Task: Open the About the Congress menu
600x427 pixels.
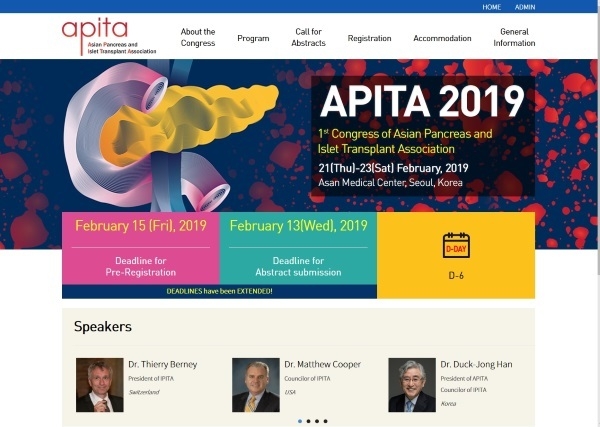Action: click(x=198, y=37)
